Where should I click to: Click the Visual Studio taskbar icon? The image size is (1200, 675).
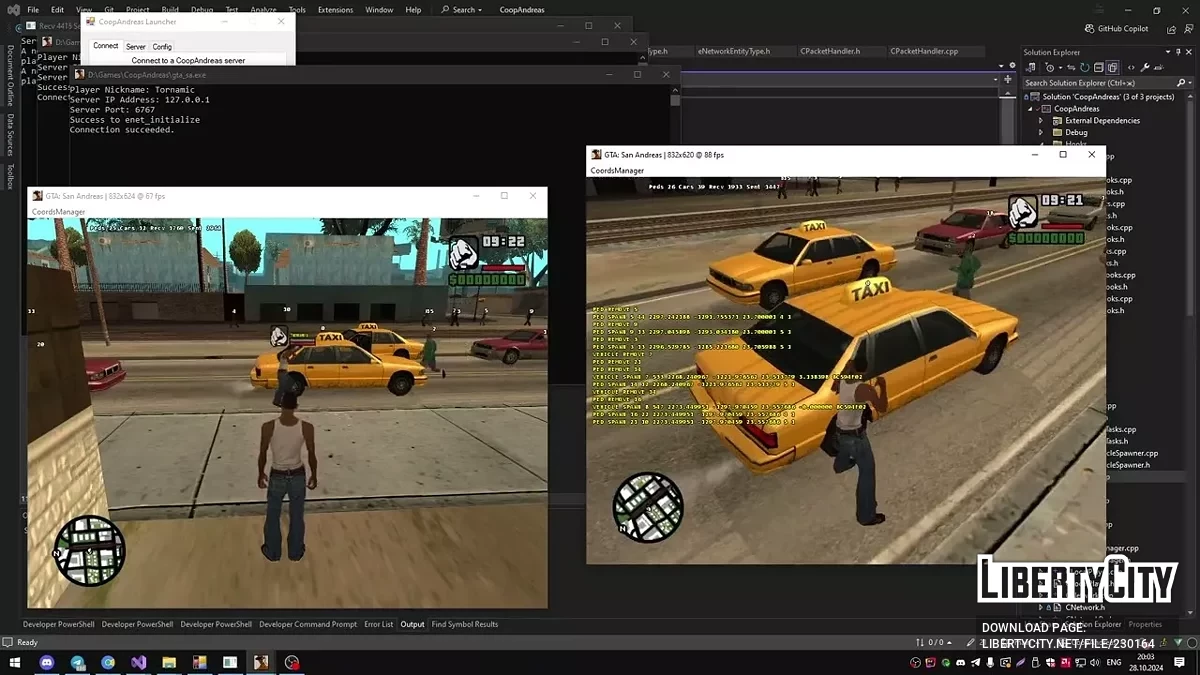point(139,662)
